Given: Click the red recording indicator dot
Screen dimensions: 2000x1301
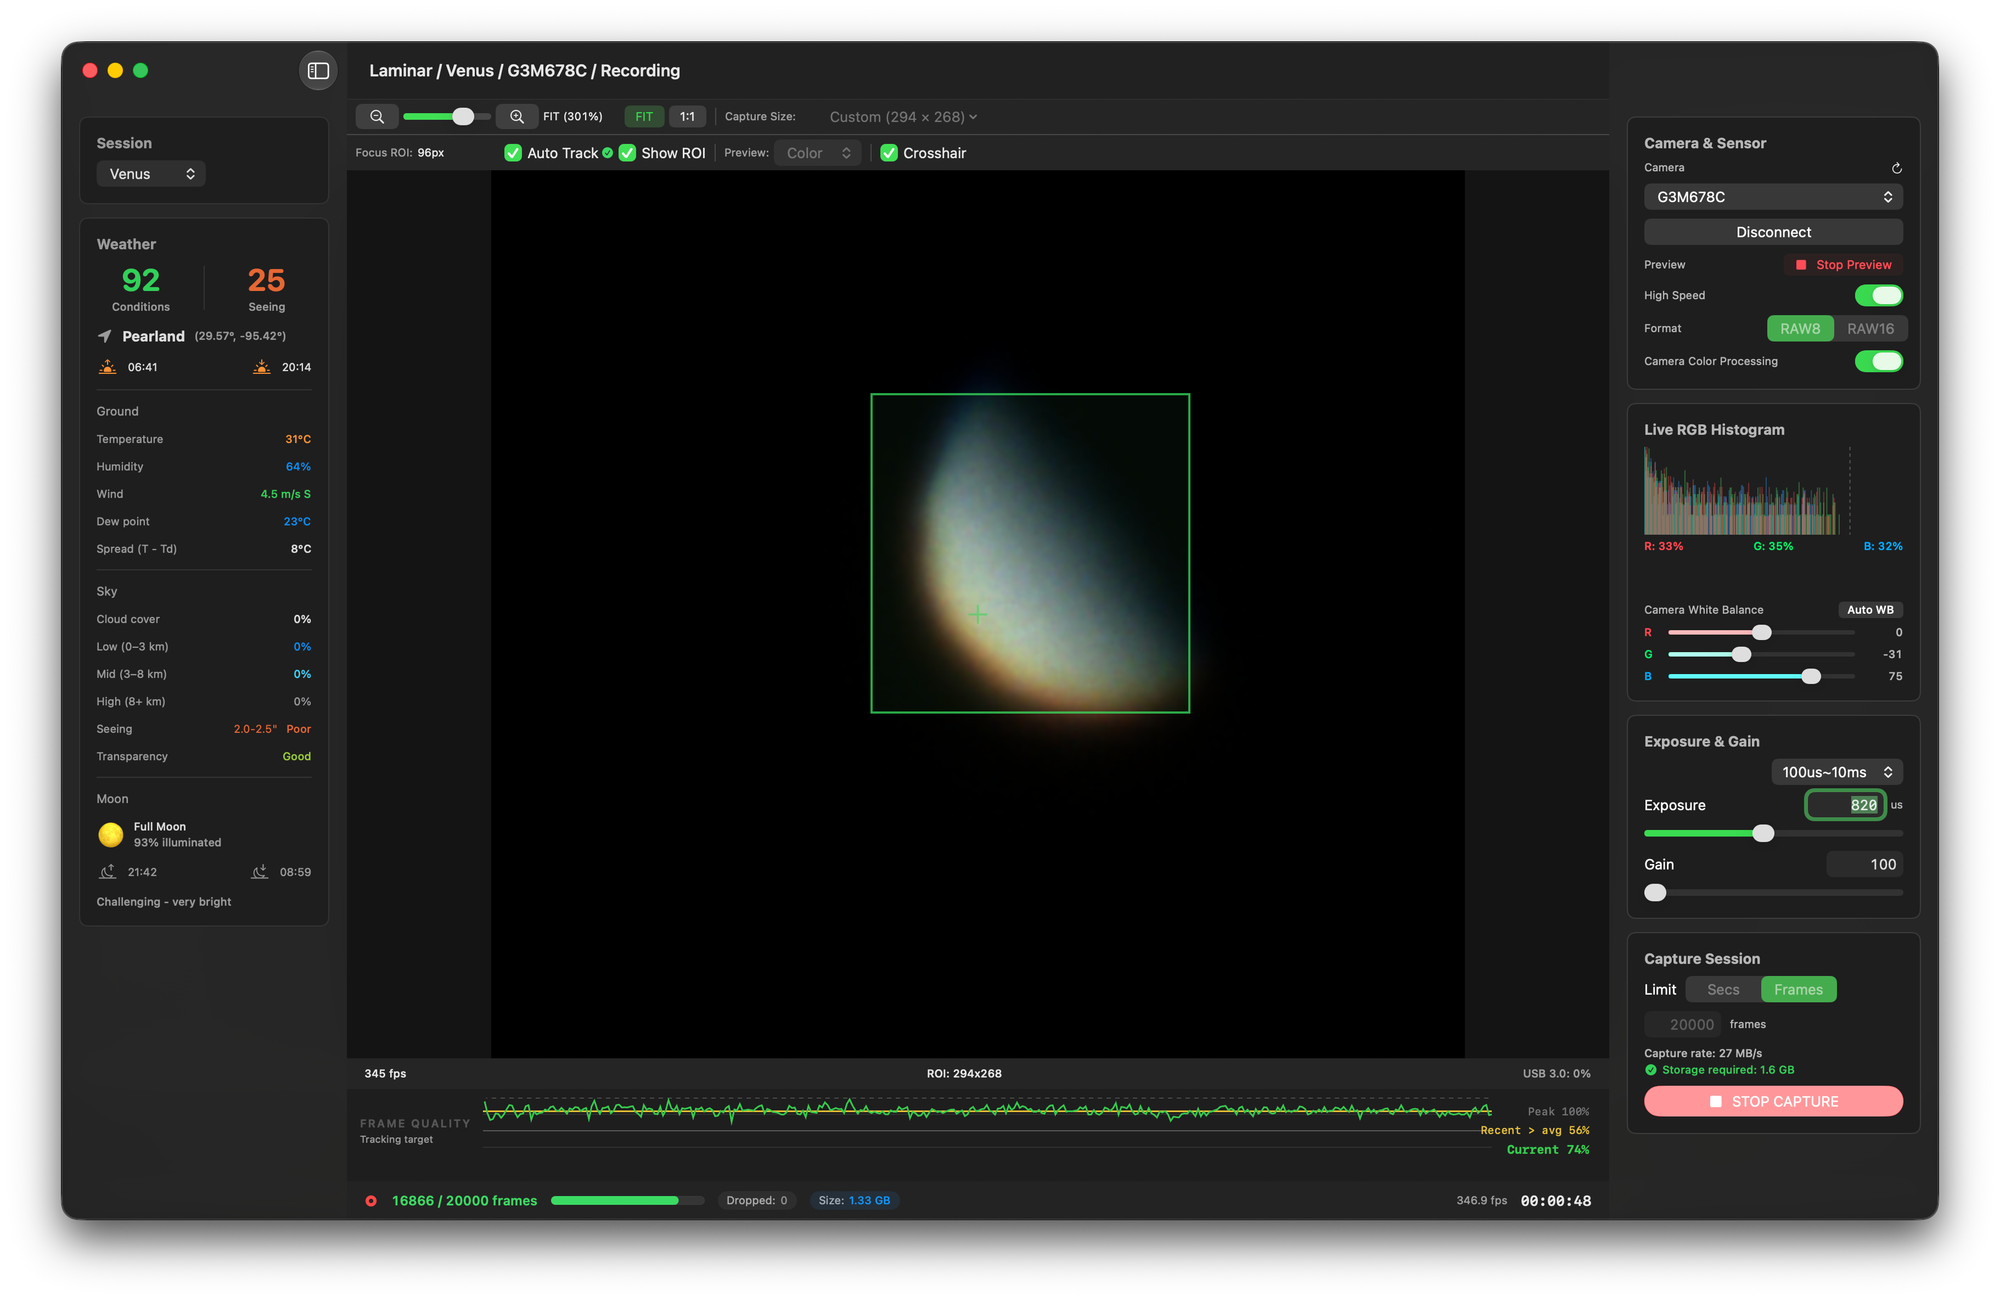Looking at the screenshot, I should point(371,1201).
